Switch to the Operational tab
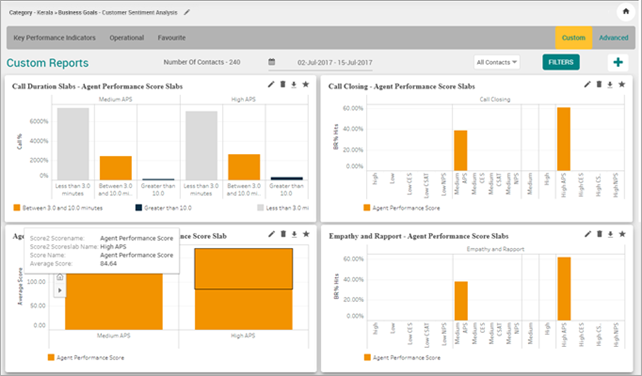This screenshot has width=642, height=376. (127, 38)
